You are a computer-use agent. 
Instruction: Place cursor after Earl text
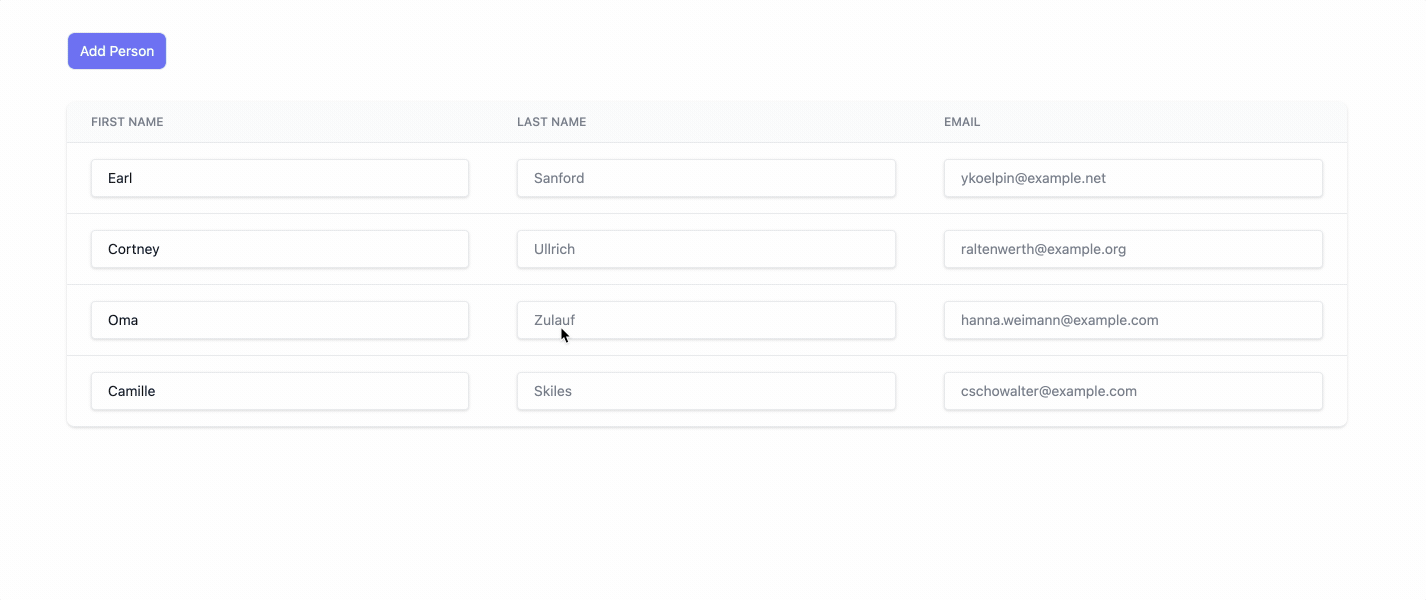click(x=134, y=178)
